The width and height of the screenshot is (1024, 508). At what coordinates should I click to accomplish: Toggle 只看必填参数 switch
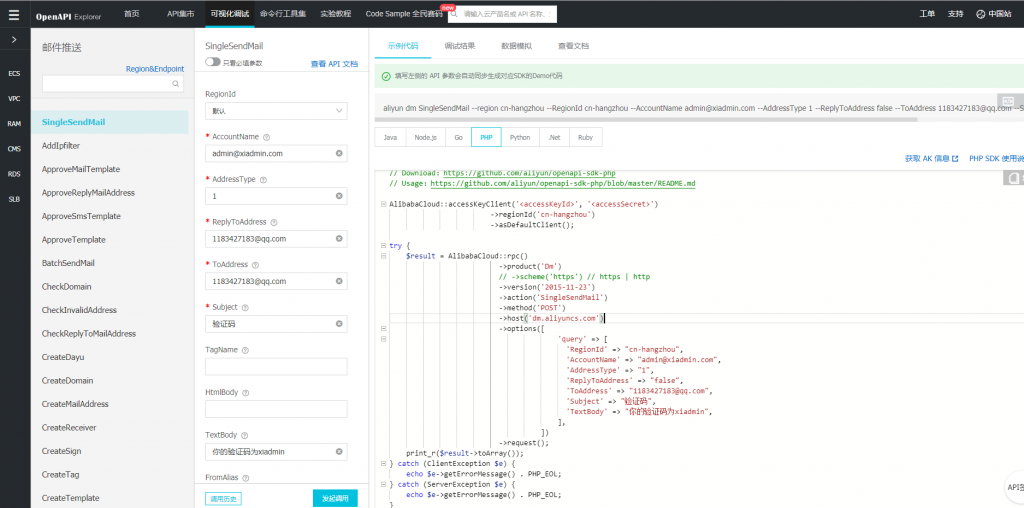213,62
